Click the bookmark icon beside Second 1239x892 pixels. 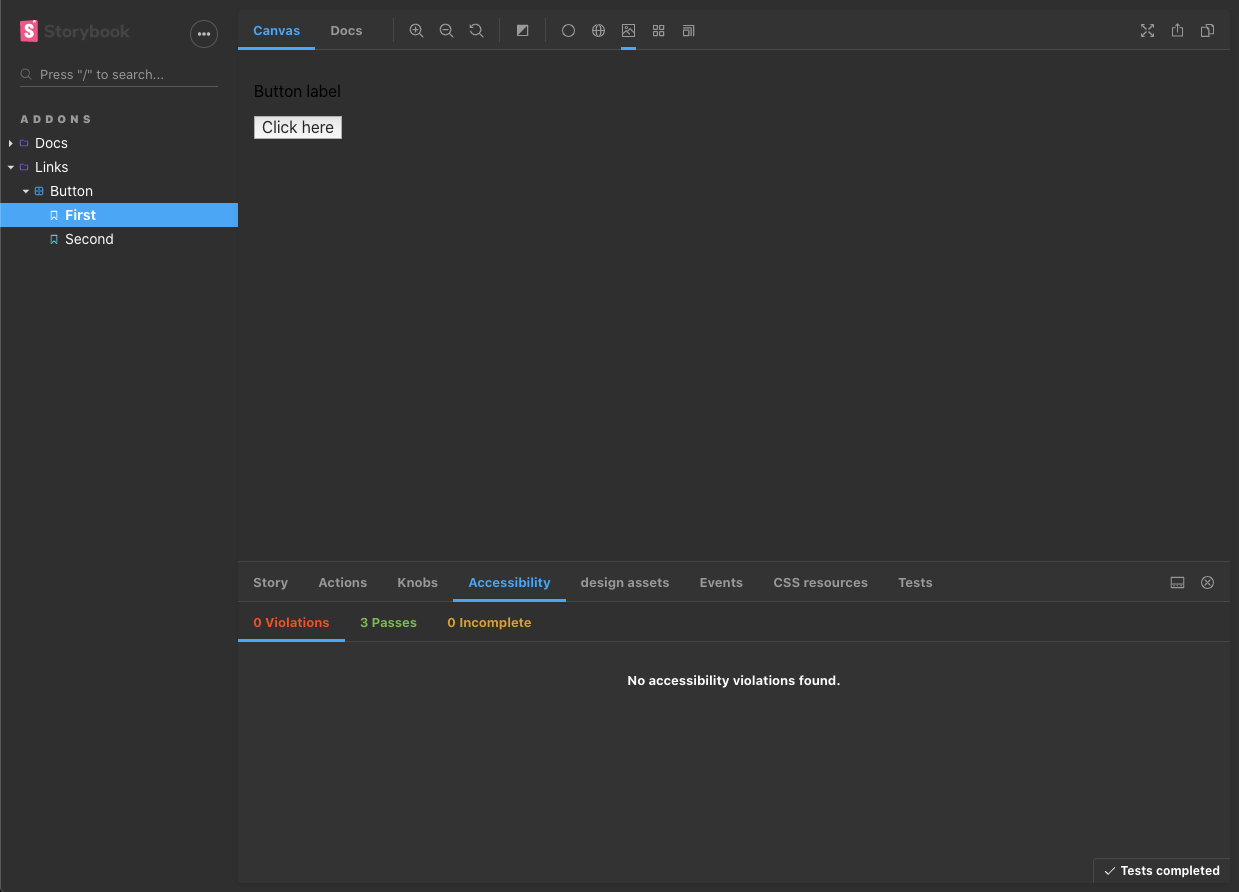54,239
